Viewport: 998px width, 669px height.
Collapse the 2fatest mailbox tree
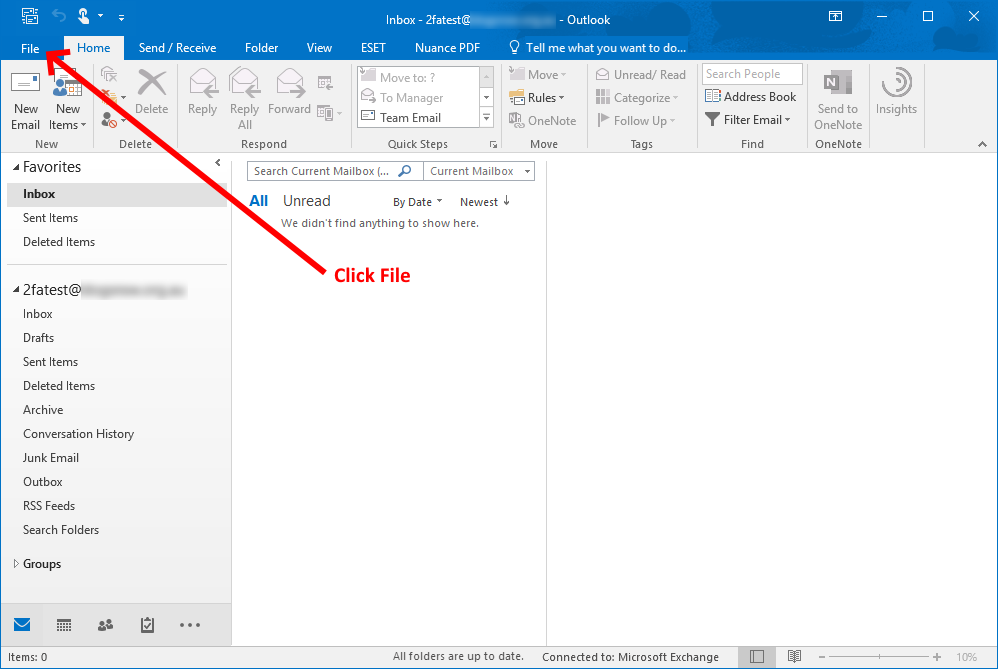click(x=16, y=290)
